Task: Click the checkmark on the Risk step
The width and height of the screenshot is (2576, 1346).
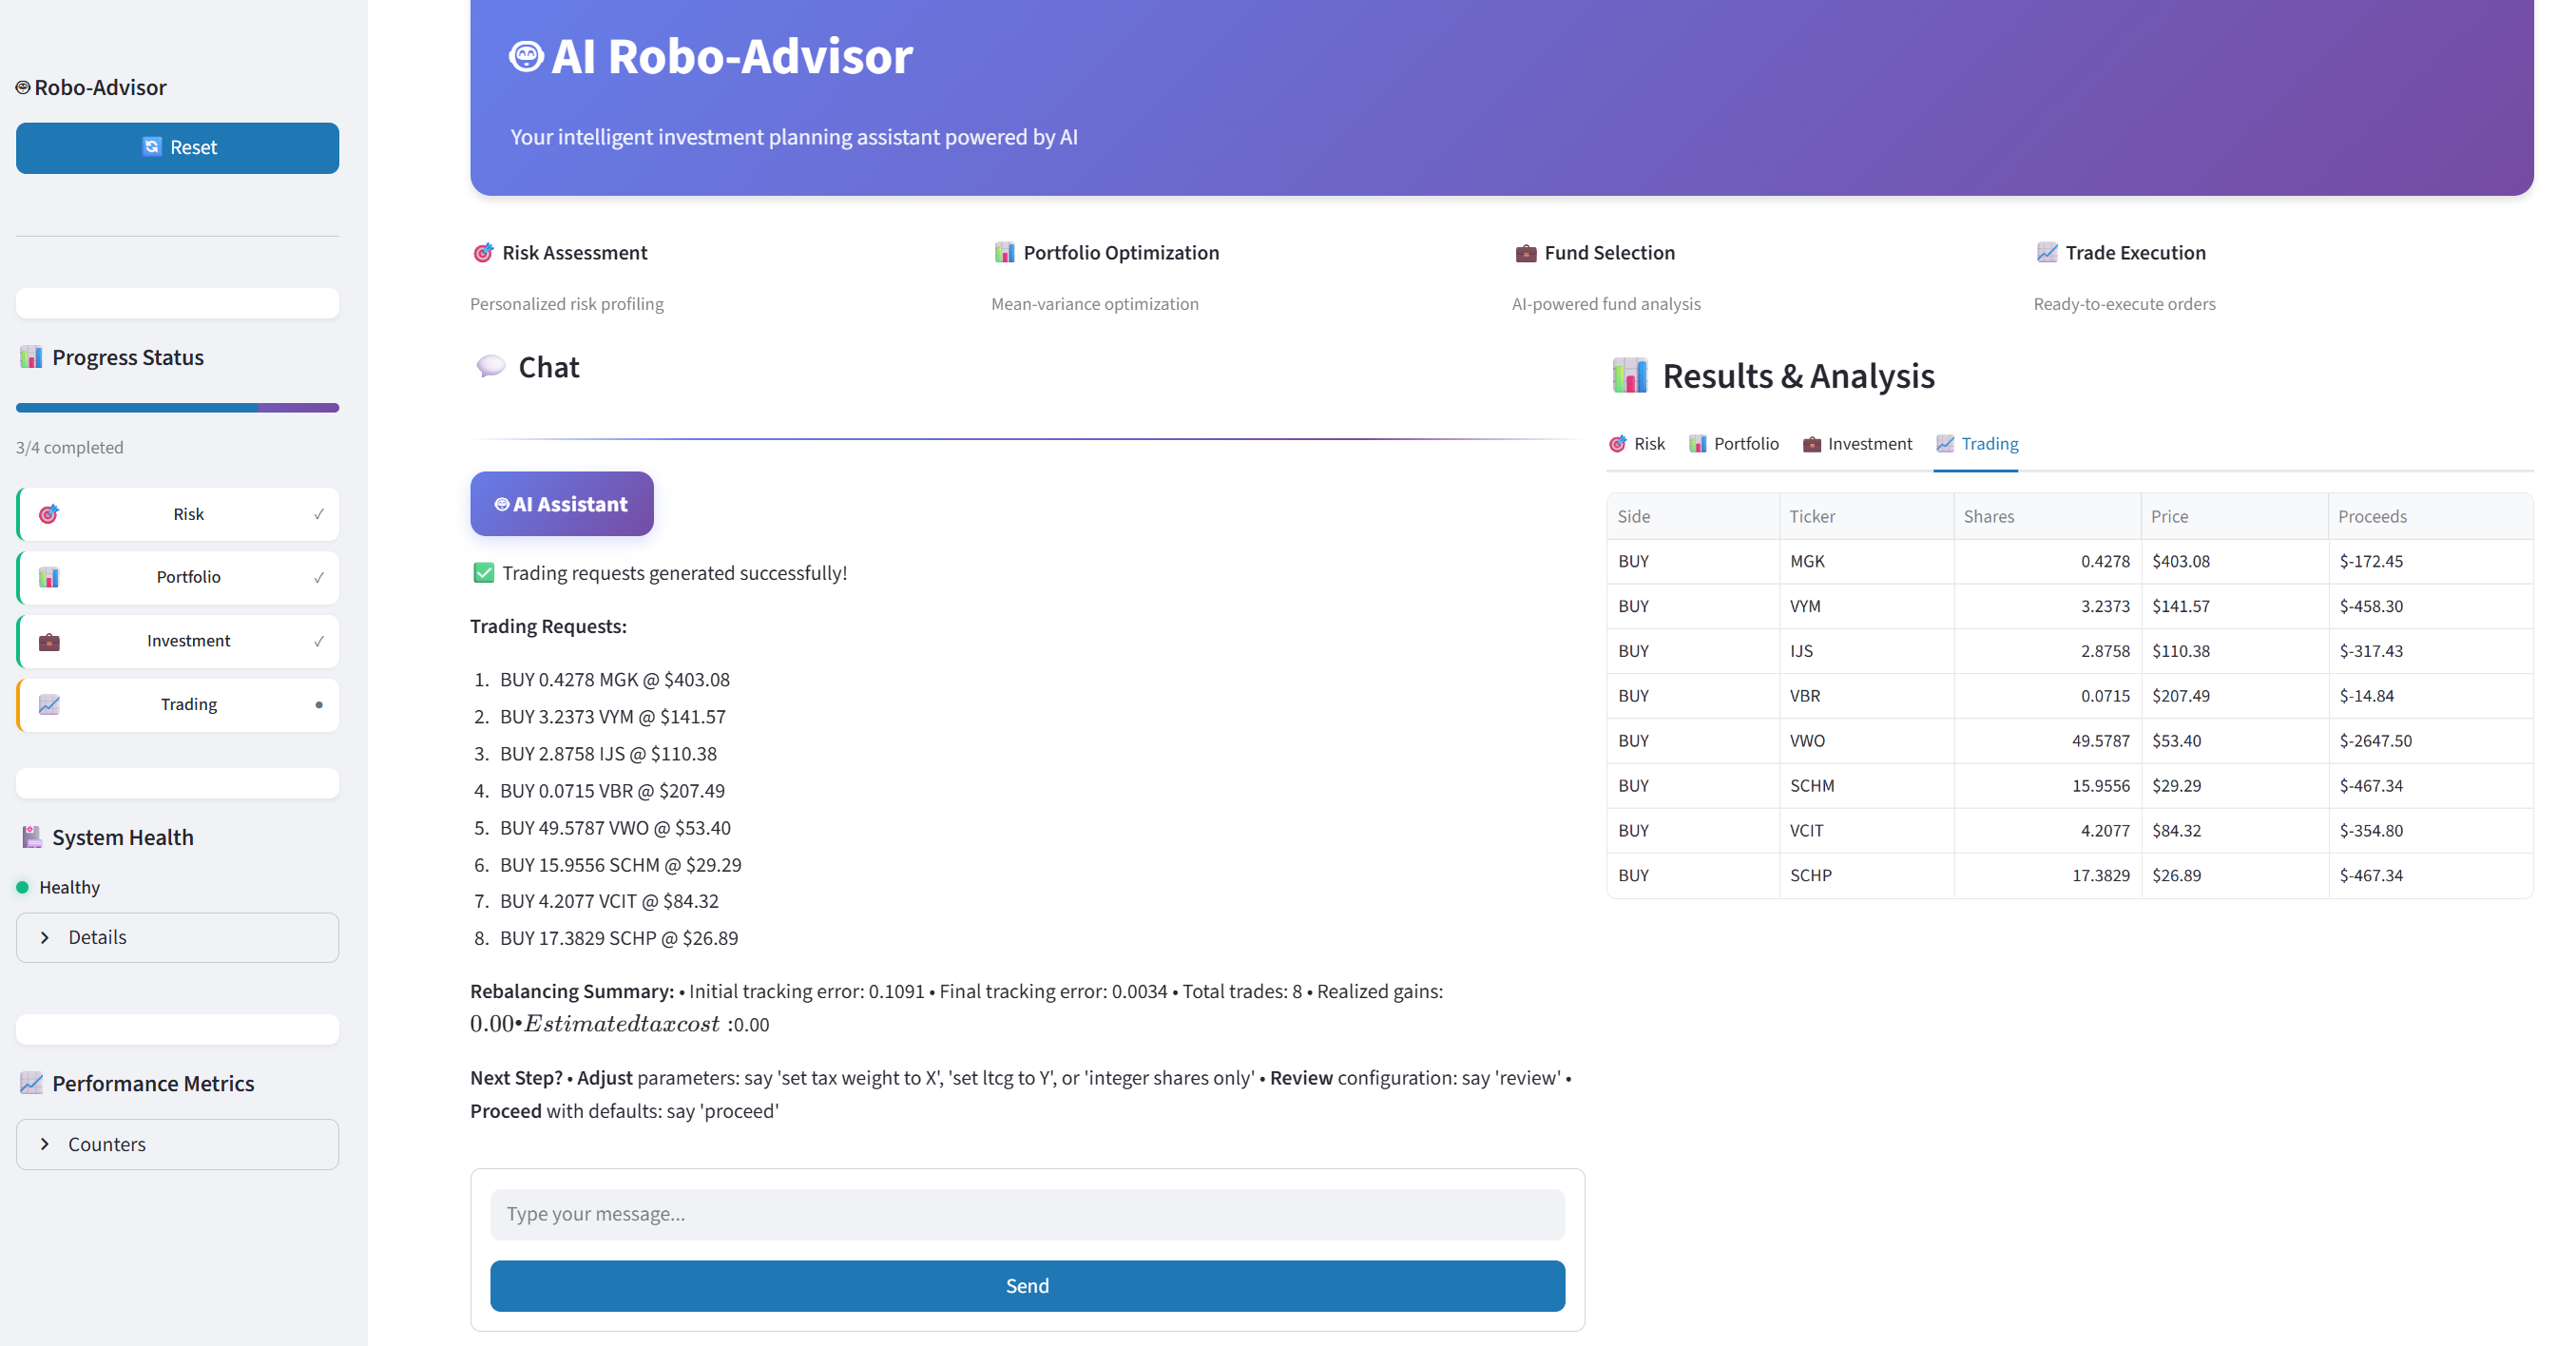Action: point(319,514)
